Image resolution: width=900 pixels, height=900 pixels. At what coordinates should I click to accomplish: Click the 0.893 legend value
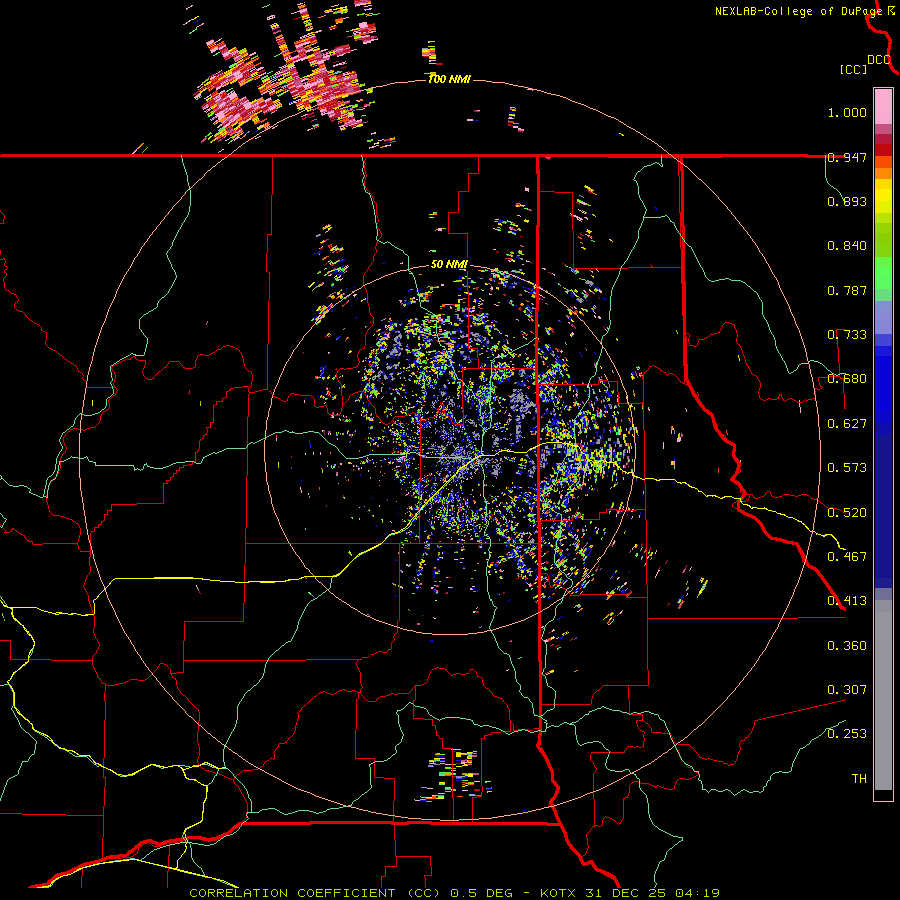click(847, 201)
